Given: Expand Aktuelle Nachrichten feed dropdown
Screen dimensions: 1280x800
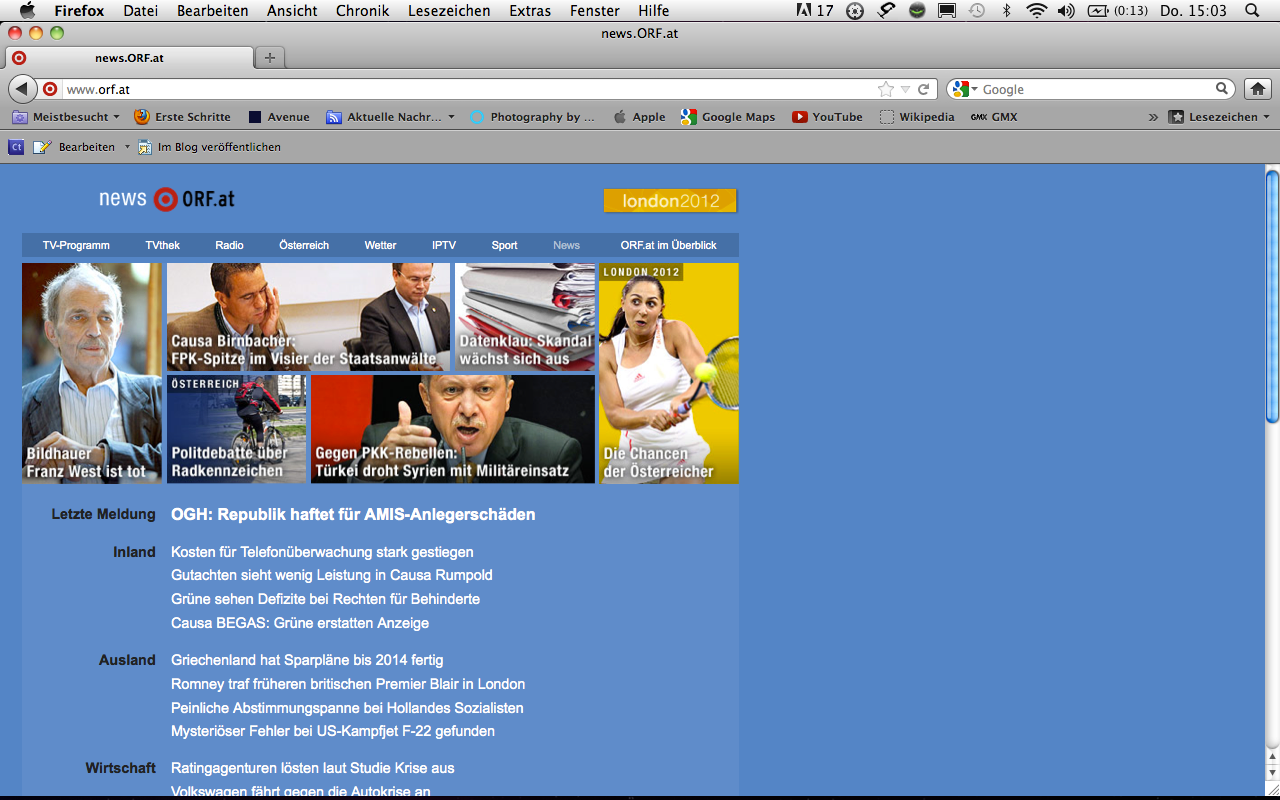Looking at the screenshot, I should (x=451, y=117).
